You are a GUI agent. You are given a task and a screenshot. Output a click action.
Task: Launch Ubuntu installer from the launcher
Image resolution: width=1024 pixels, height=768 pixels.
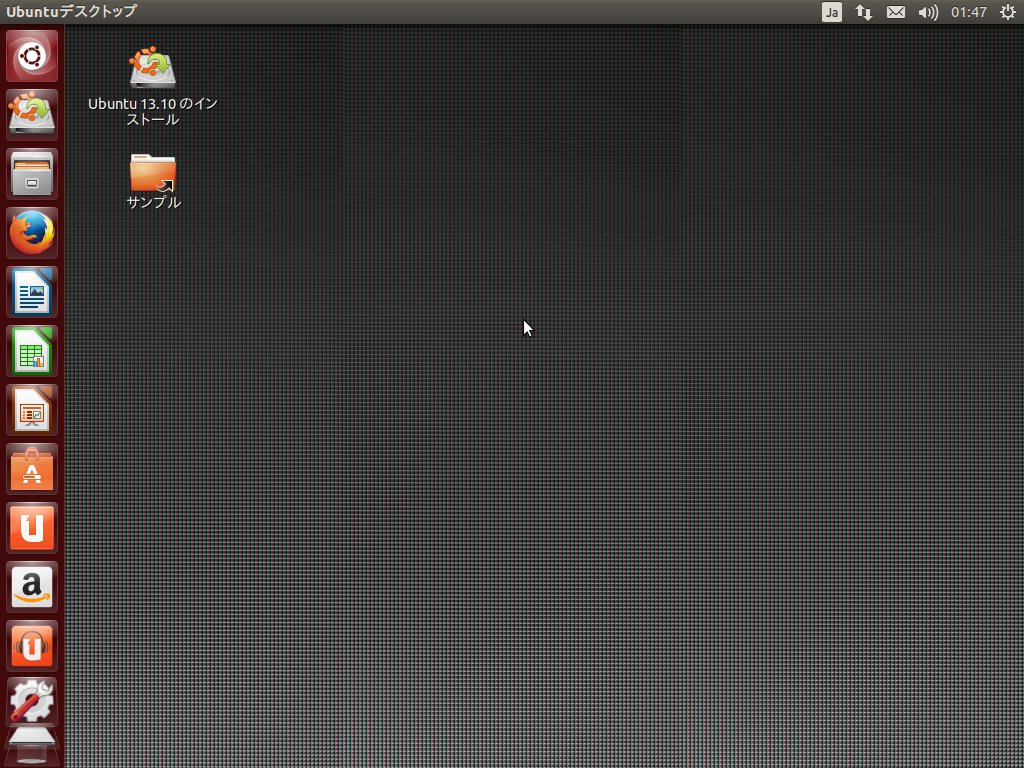[32, 114]
